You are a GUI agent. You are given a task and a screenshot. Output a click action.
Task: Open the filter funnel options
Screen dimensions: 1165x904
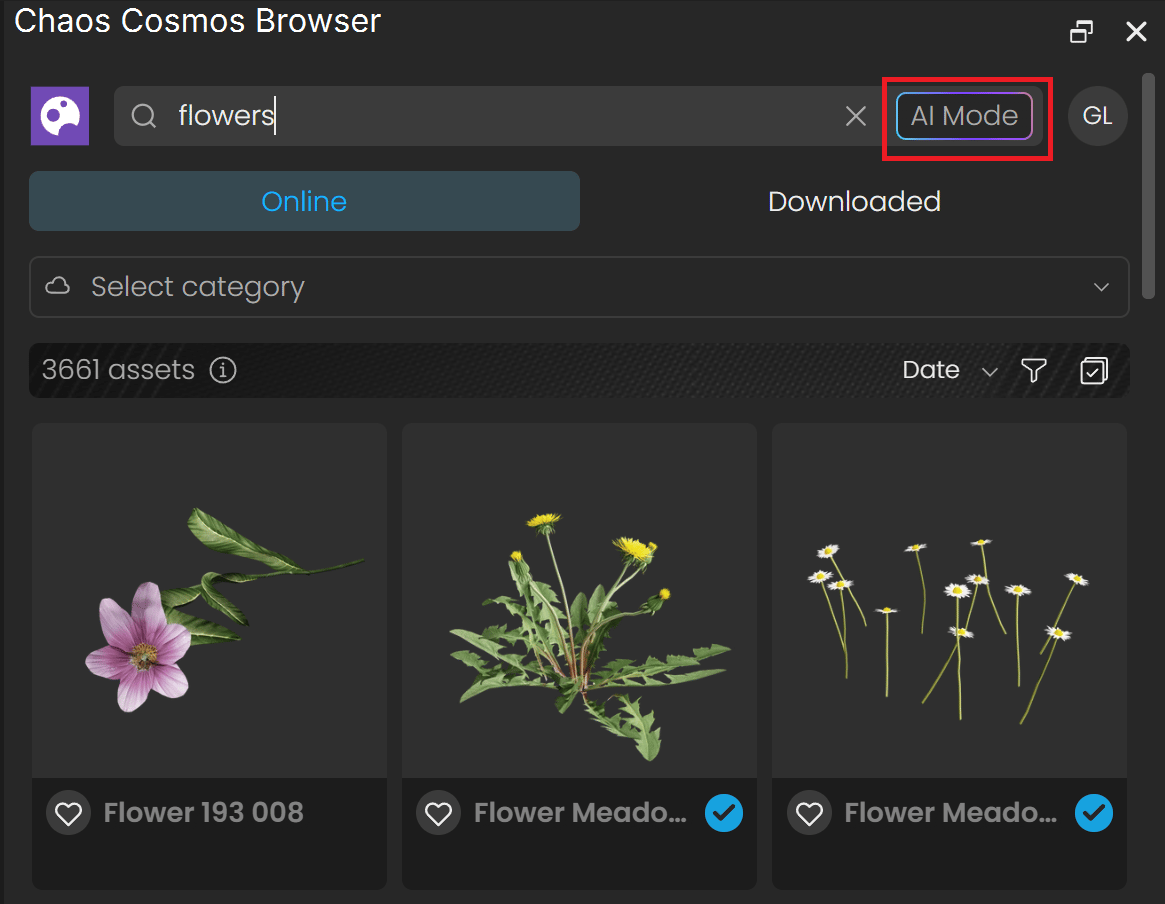coord(1033,370)
